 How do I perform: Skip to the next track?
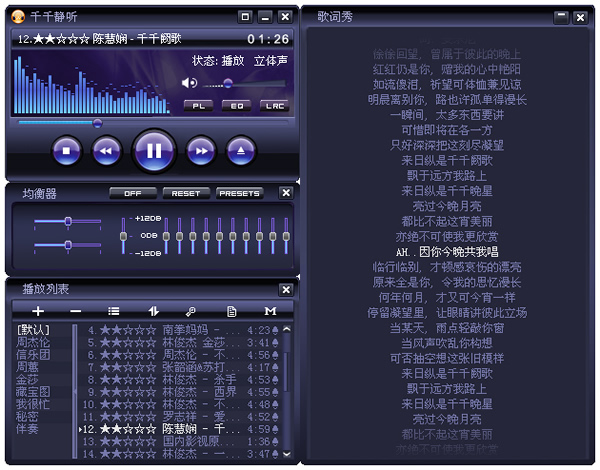201,151
